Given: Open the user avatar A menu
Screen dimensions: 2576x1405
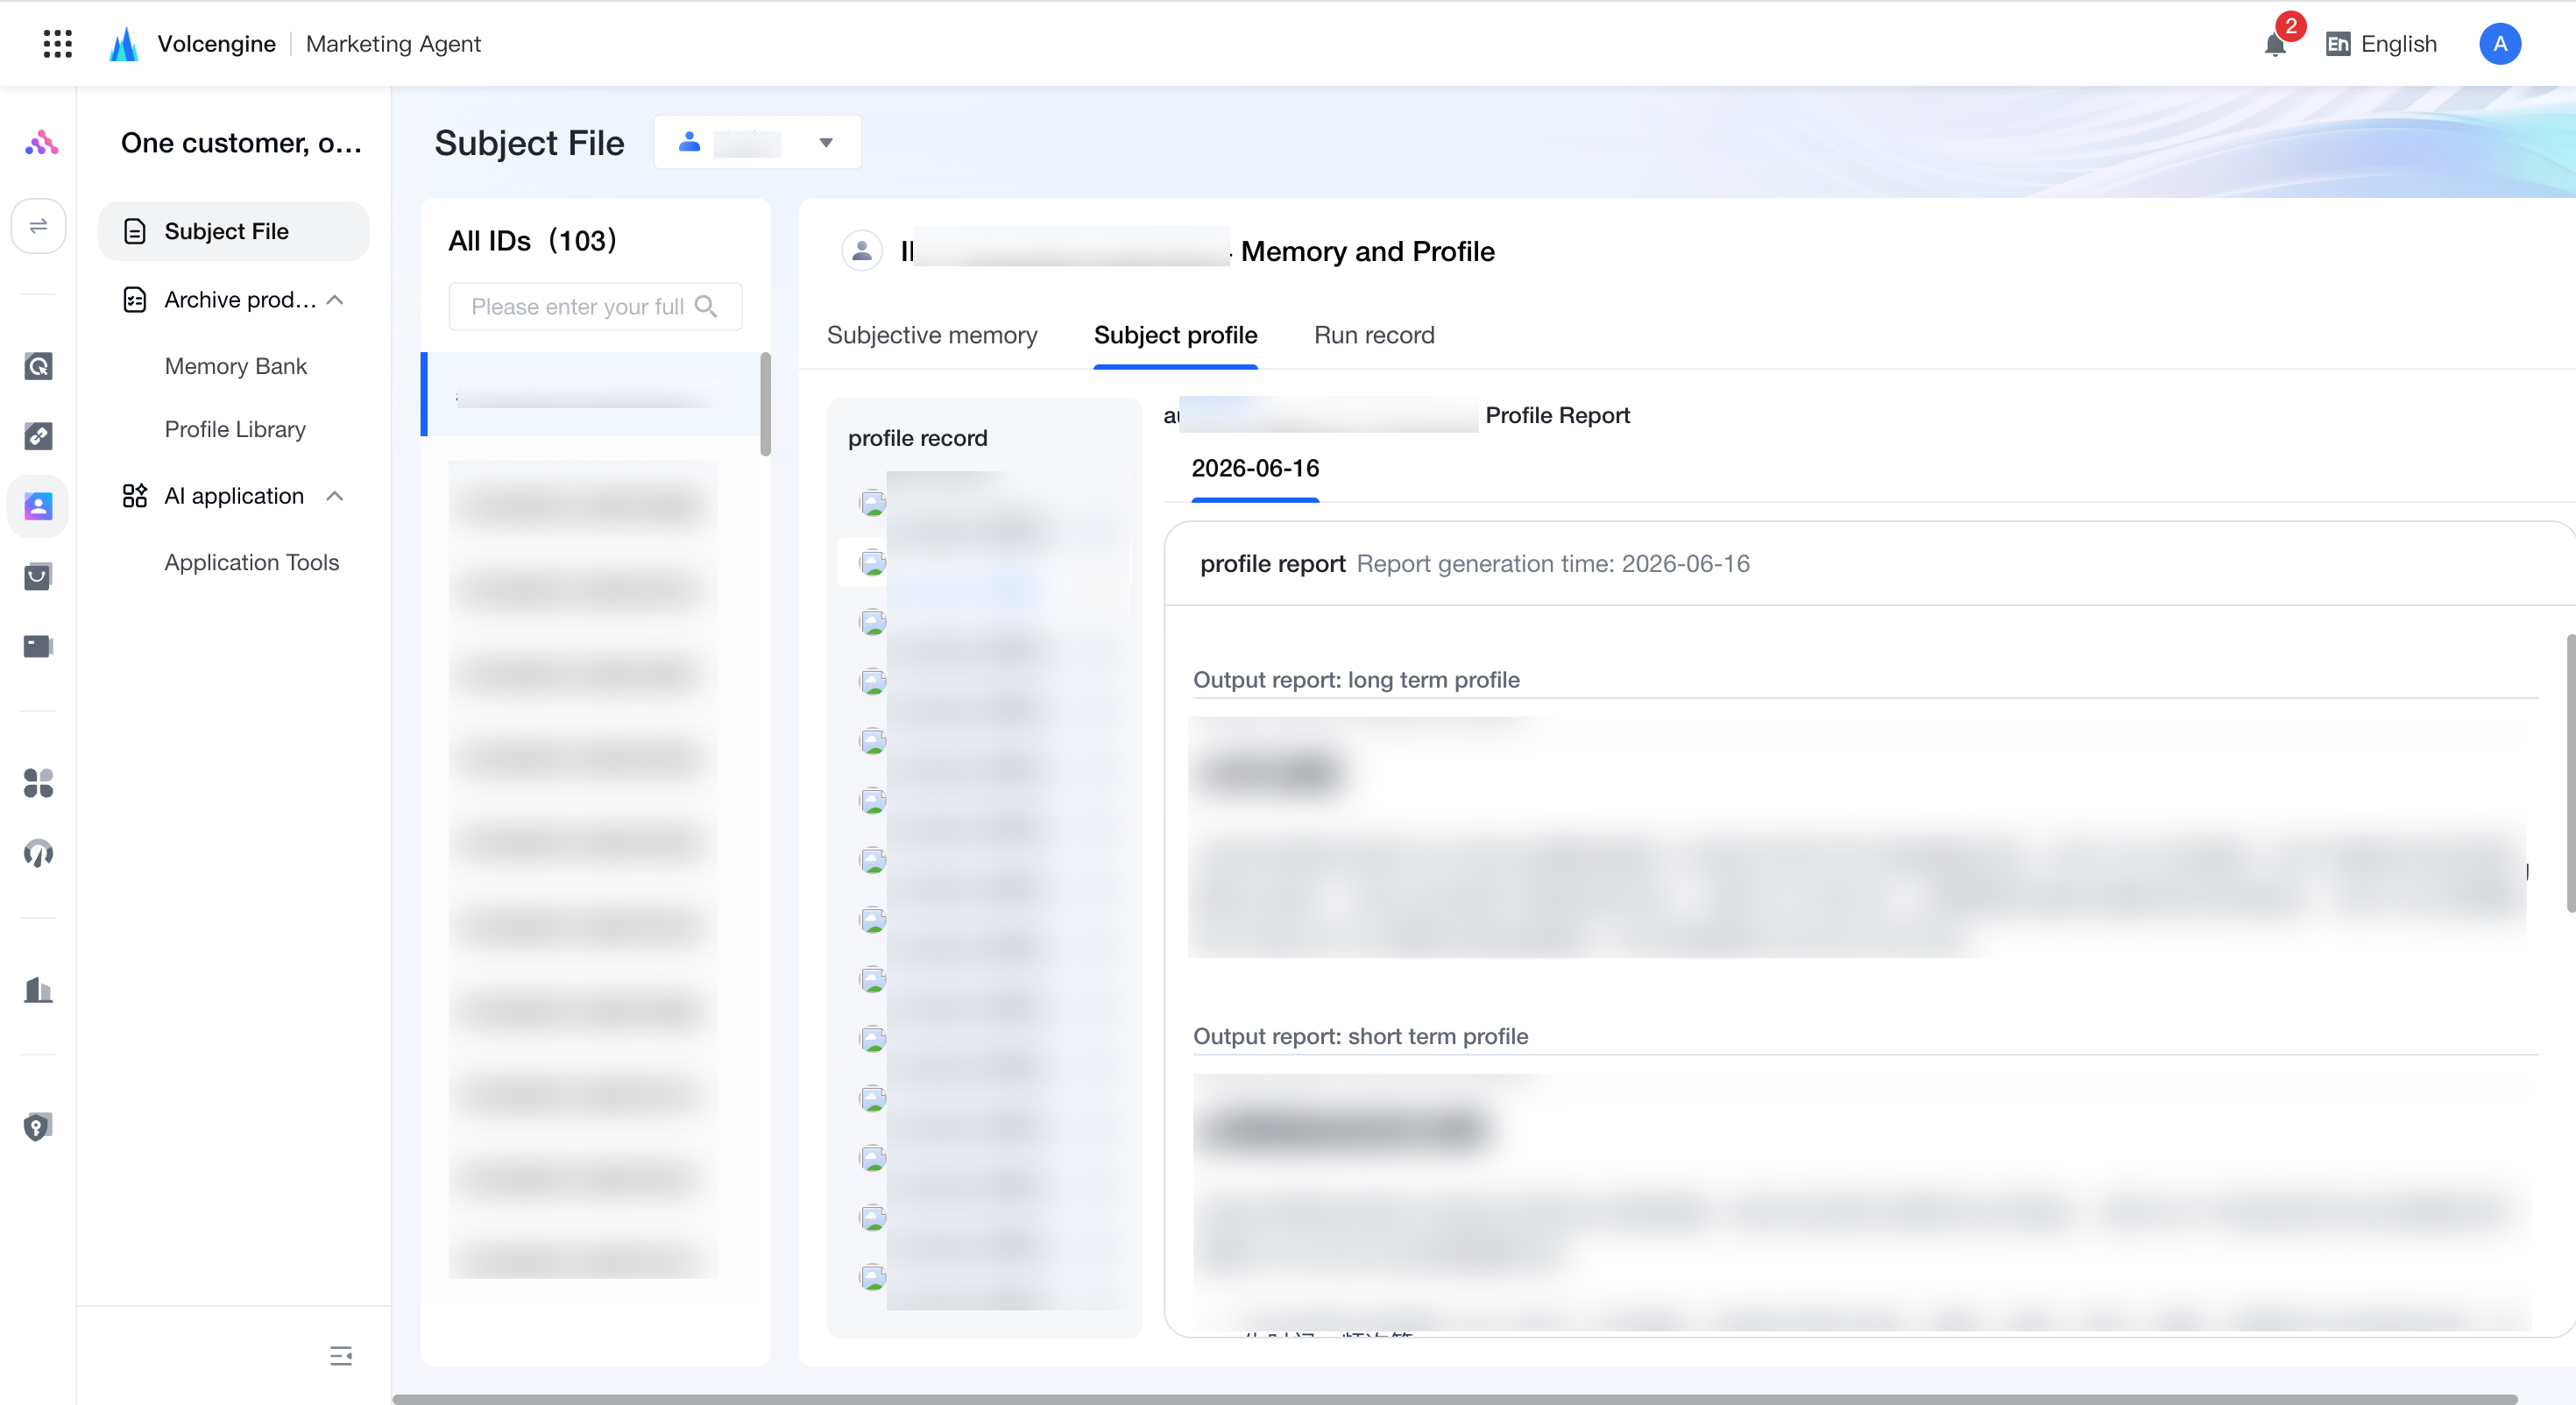Looking at the screenshot, I should pos(2499,43).
